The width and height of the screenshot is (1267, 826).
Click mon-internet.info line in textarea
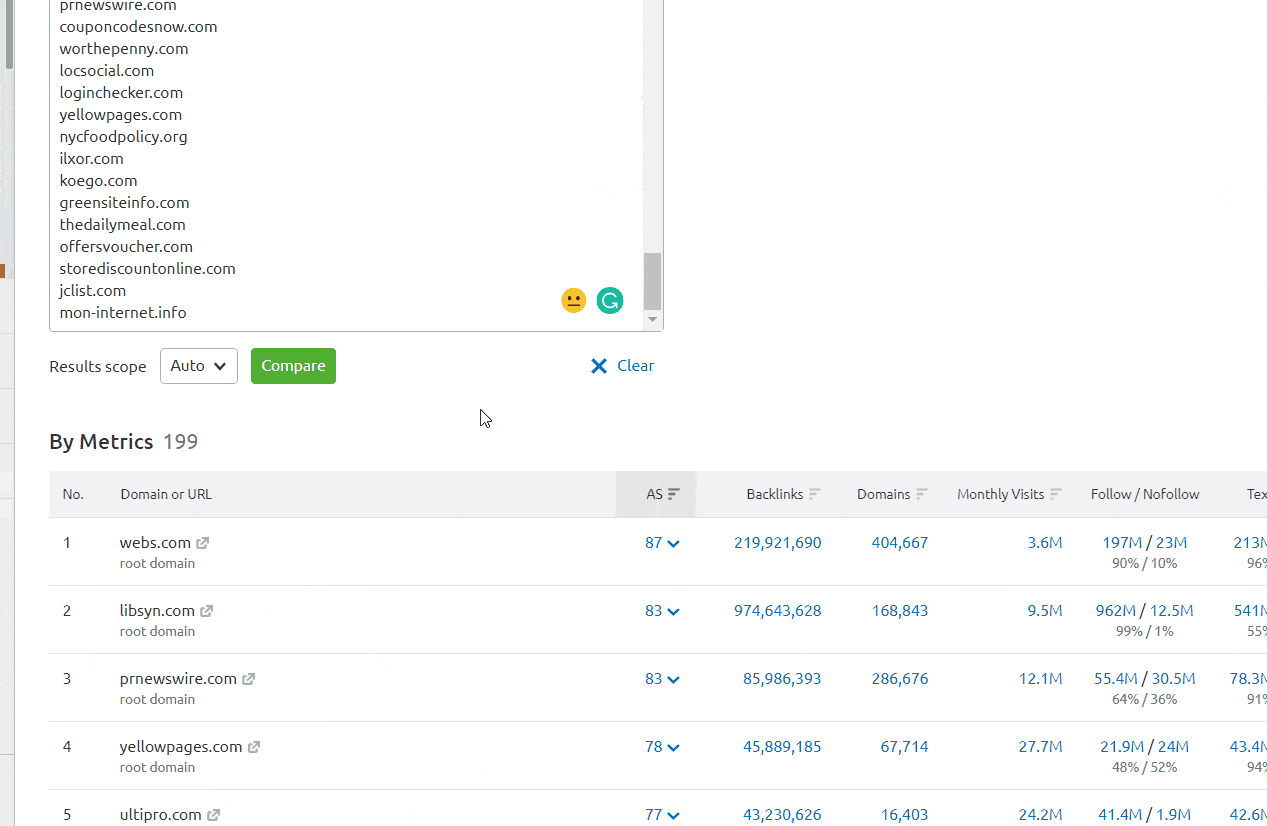pyautogui.click(x=123, y=313)
